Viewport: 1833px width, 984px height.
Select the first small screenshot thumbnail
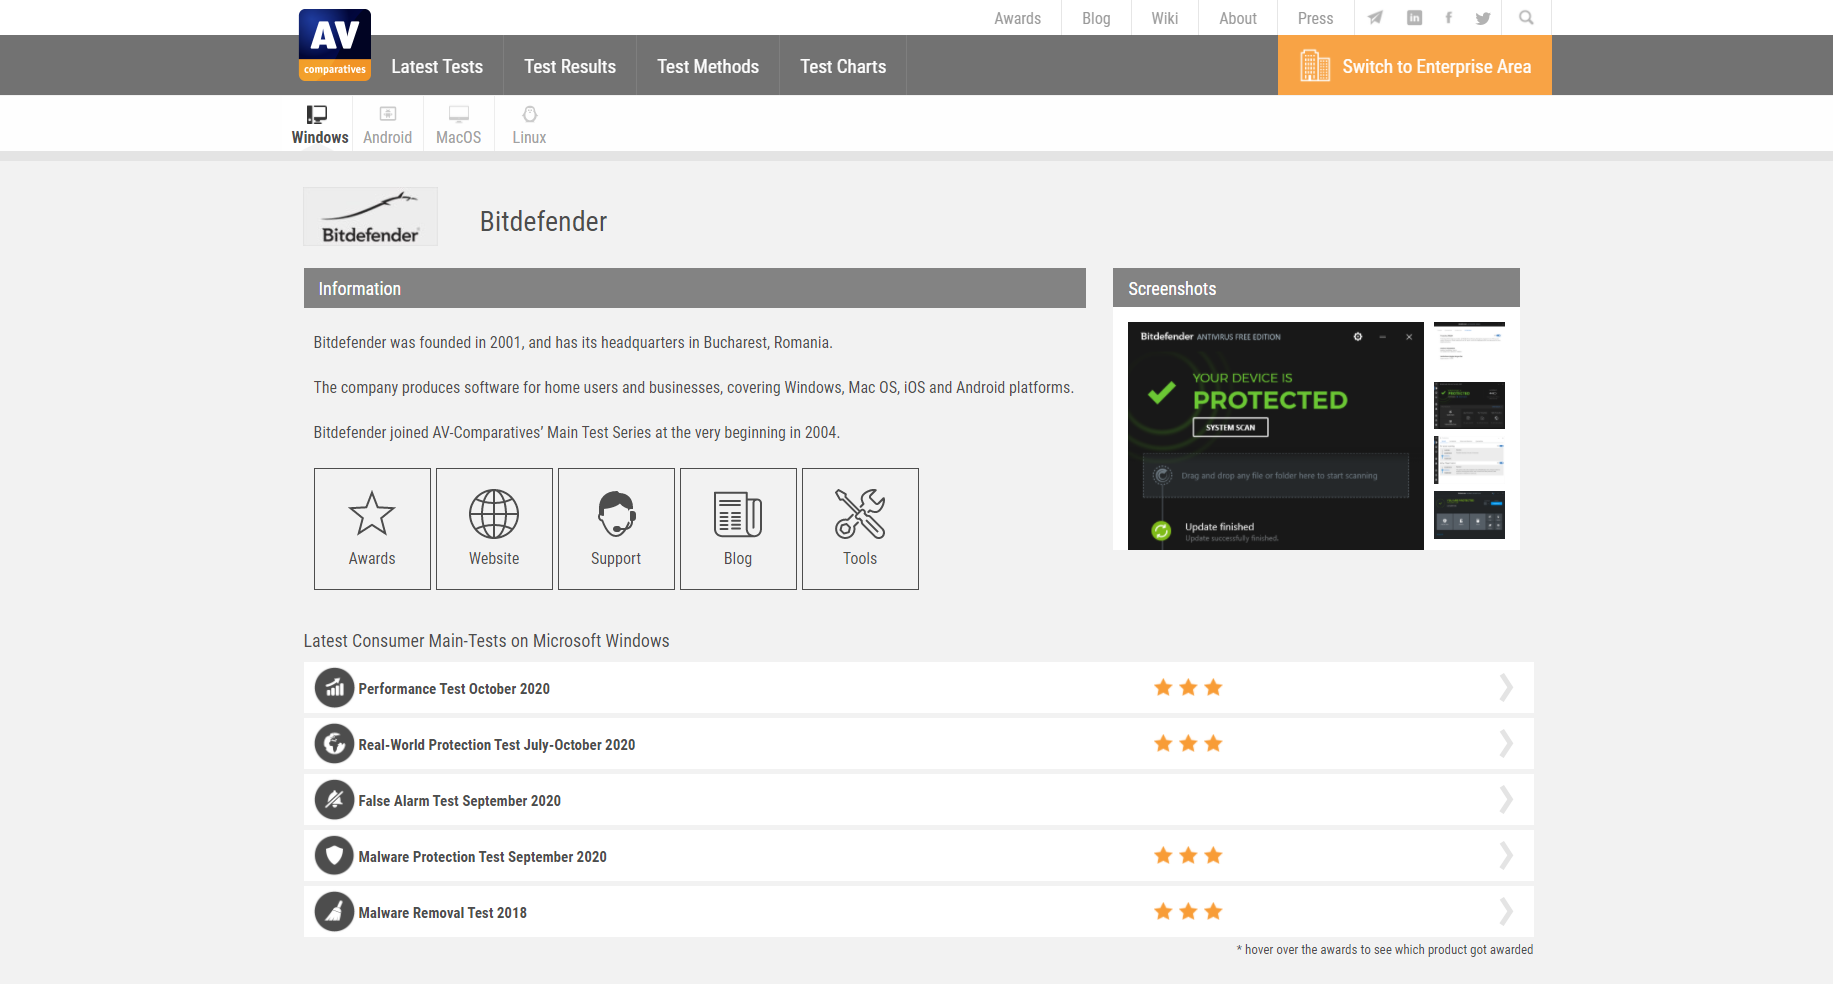click(x=1469, y=346)
